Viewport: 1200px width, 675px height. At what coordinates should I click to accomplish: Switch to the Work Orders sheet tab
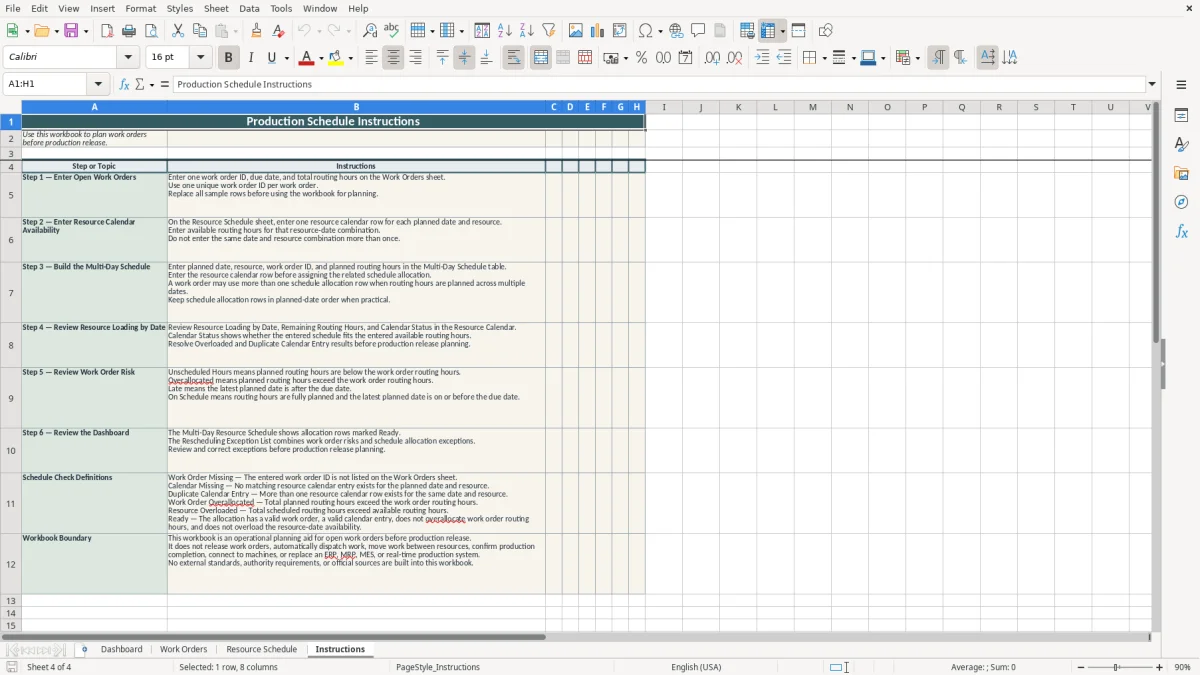pos(184,649)
